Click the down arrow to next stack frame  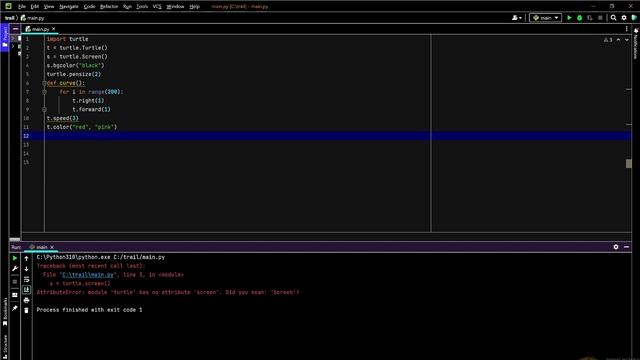27,269
